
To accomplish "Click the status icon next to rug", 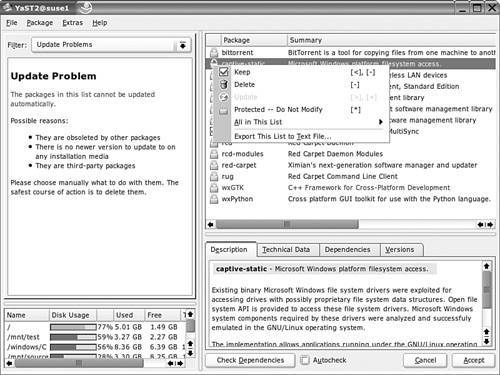I will tap(214, 176).
